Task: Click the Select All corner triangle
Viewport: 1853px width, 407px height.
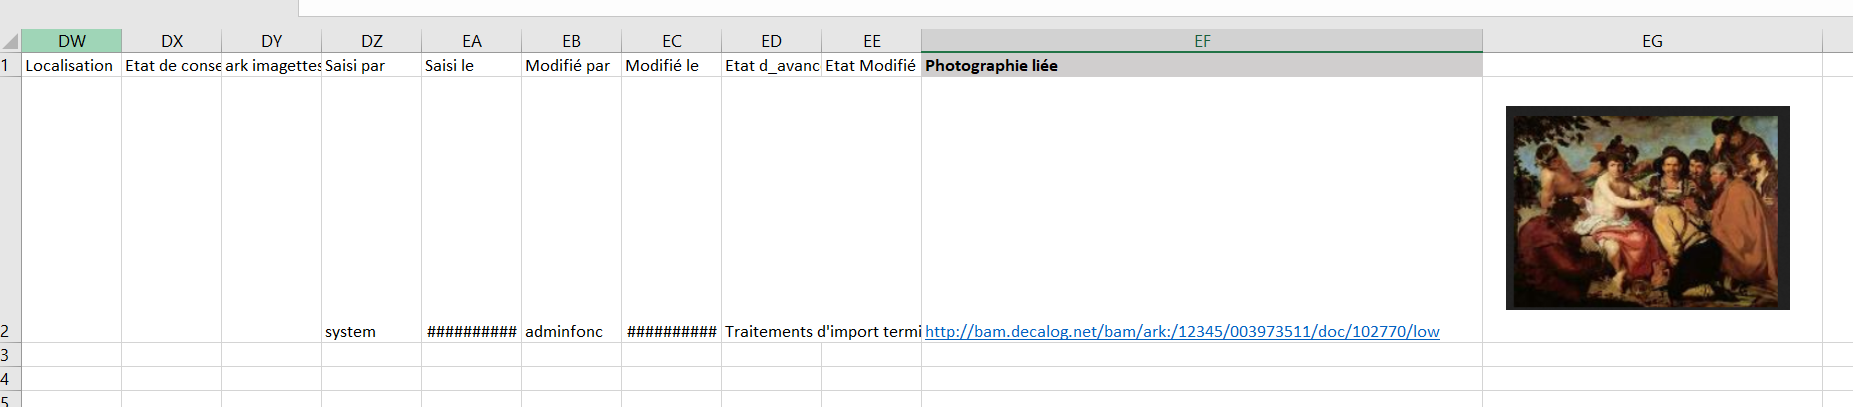Action: coord(11,41)
